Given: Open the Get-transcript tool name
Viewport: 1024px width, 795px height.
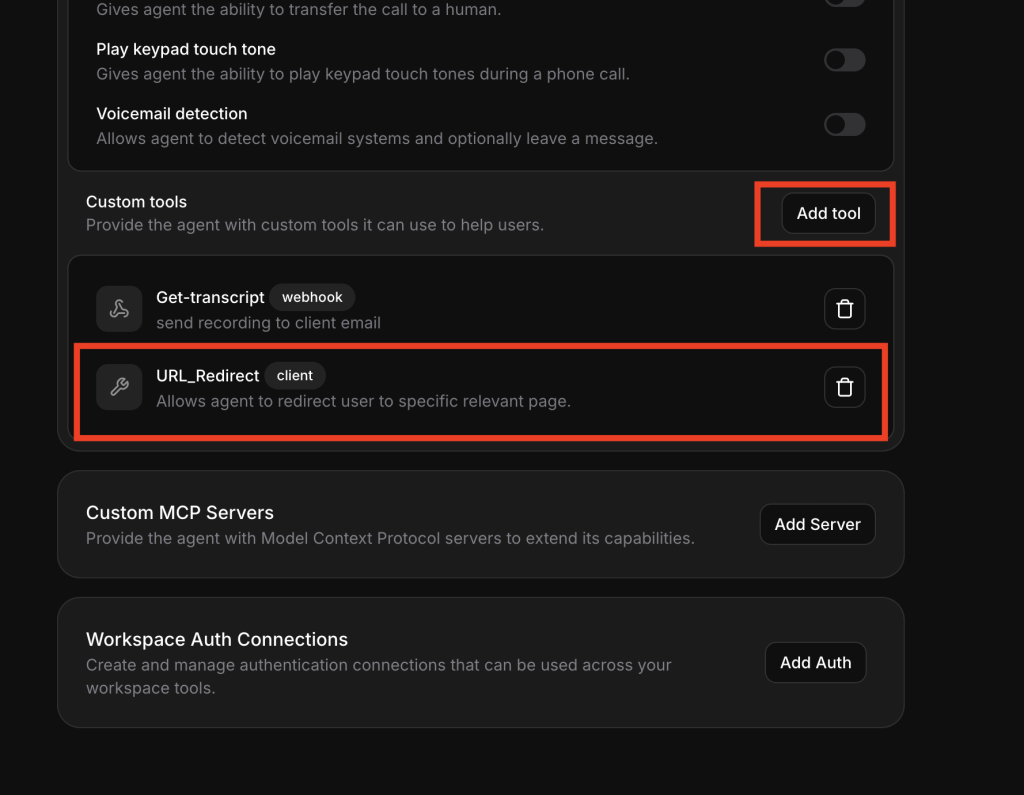Looking at the screenshot, I should point(210,297).
